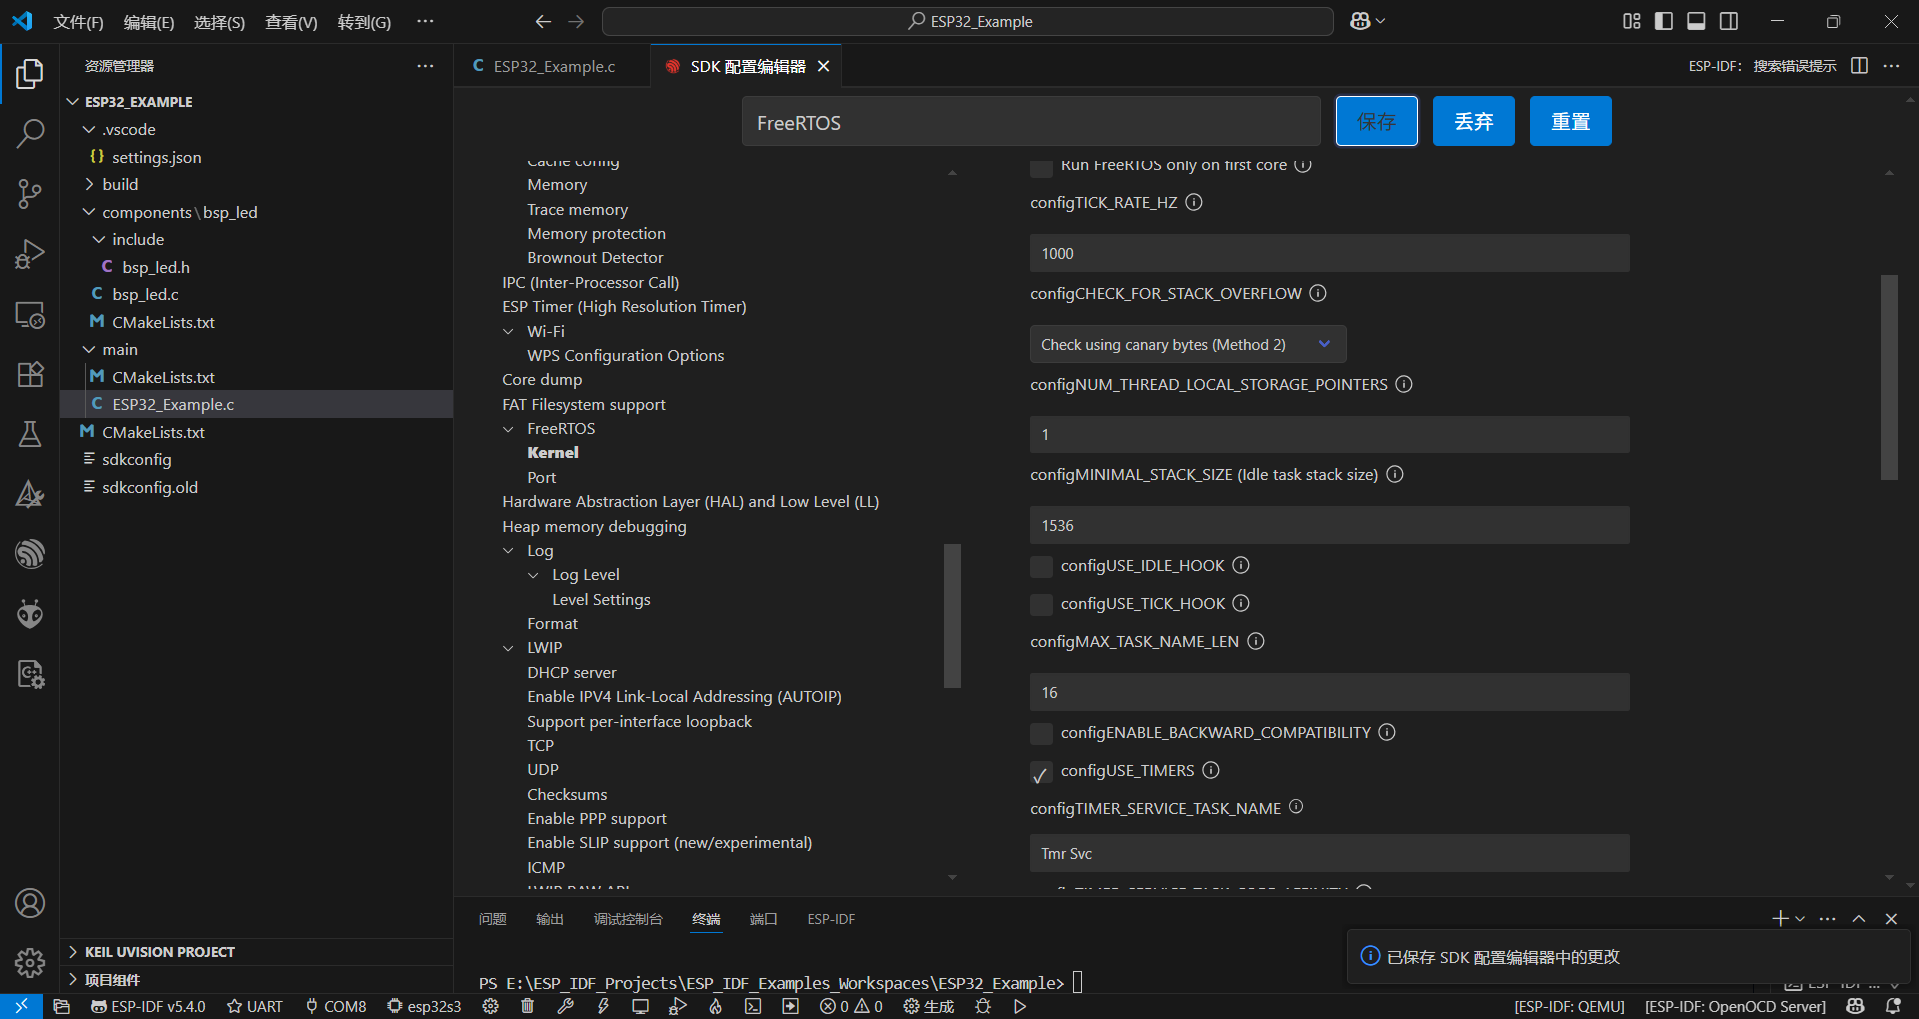Open stack overflow check method dropdown
This screenshot has height=1019, width=1919.
pos(1188,344)
